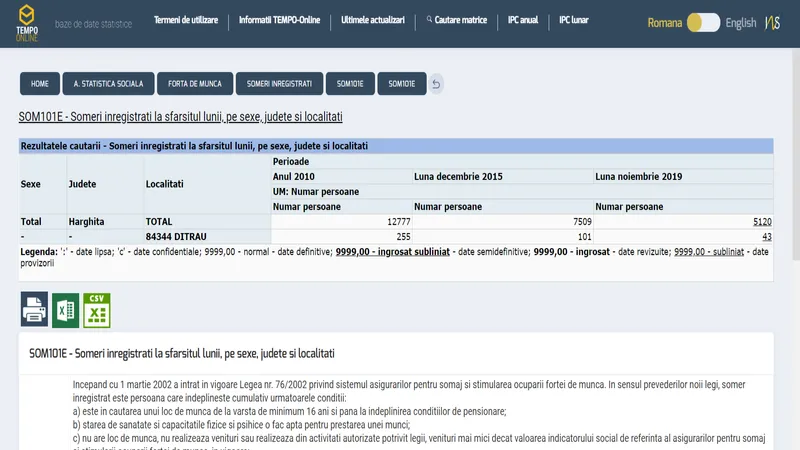Toggle the Romana/English language switch
This screenshot has height=450, width=800.
(703, 23)
